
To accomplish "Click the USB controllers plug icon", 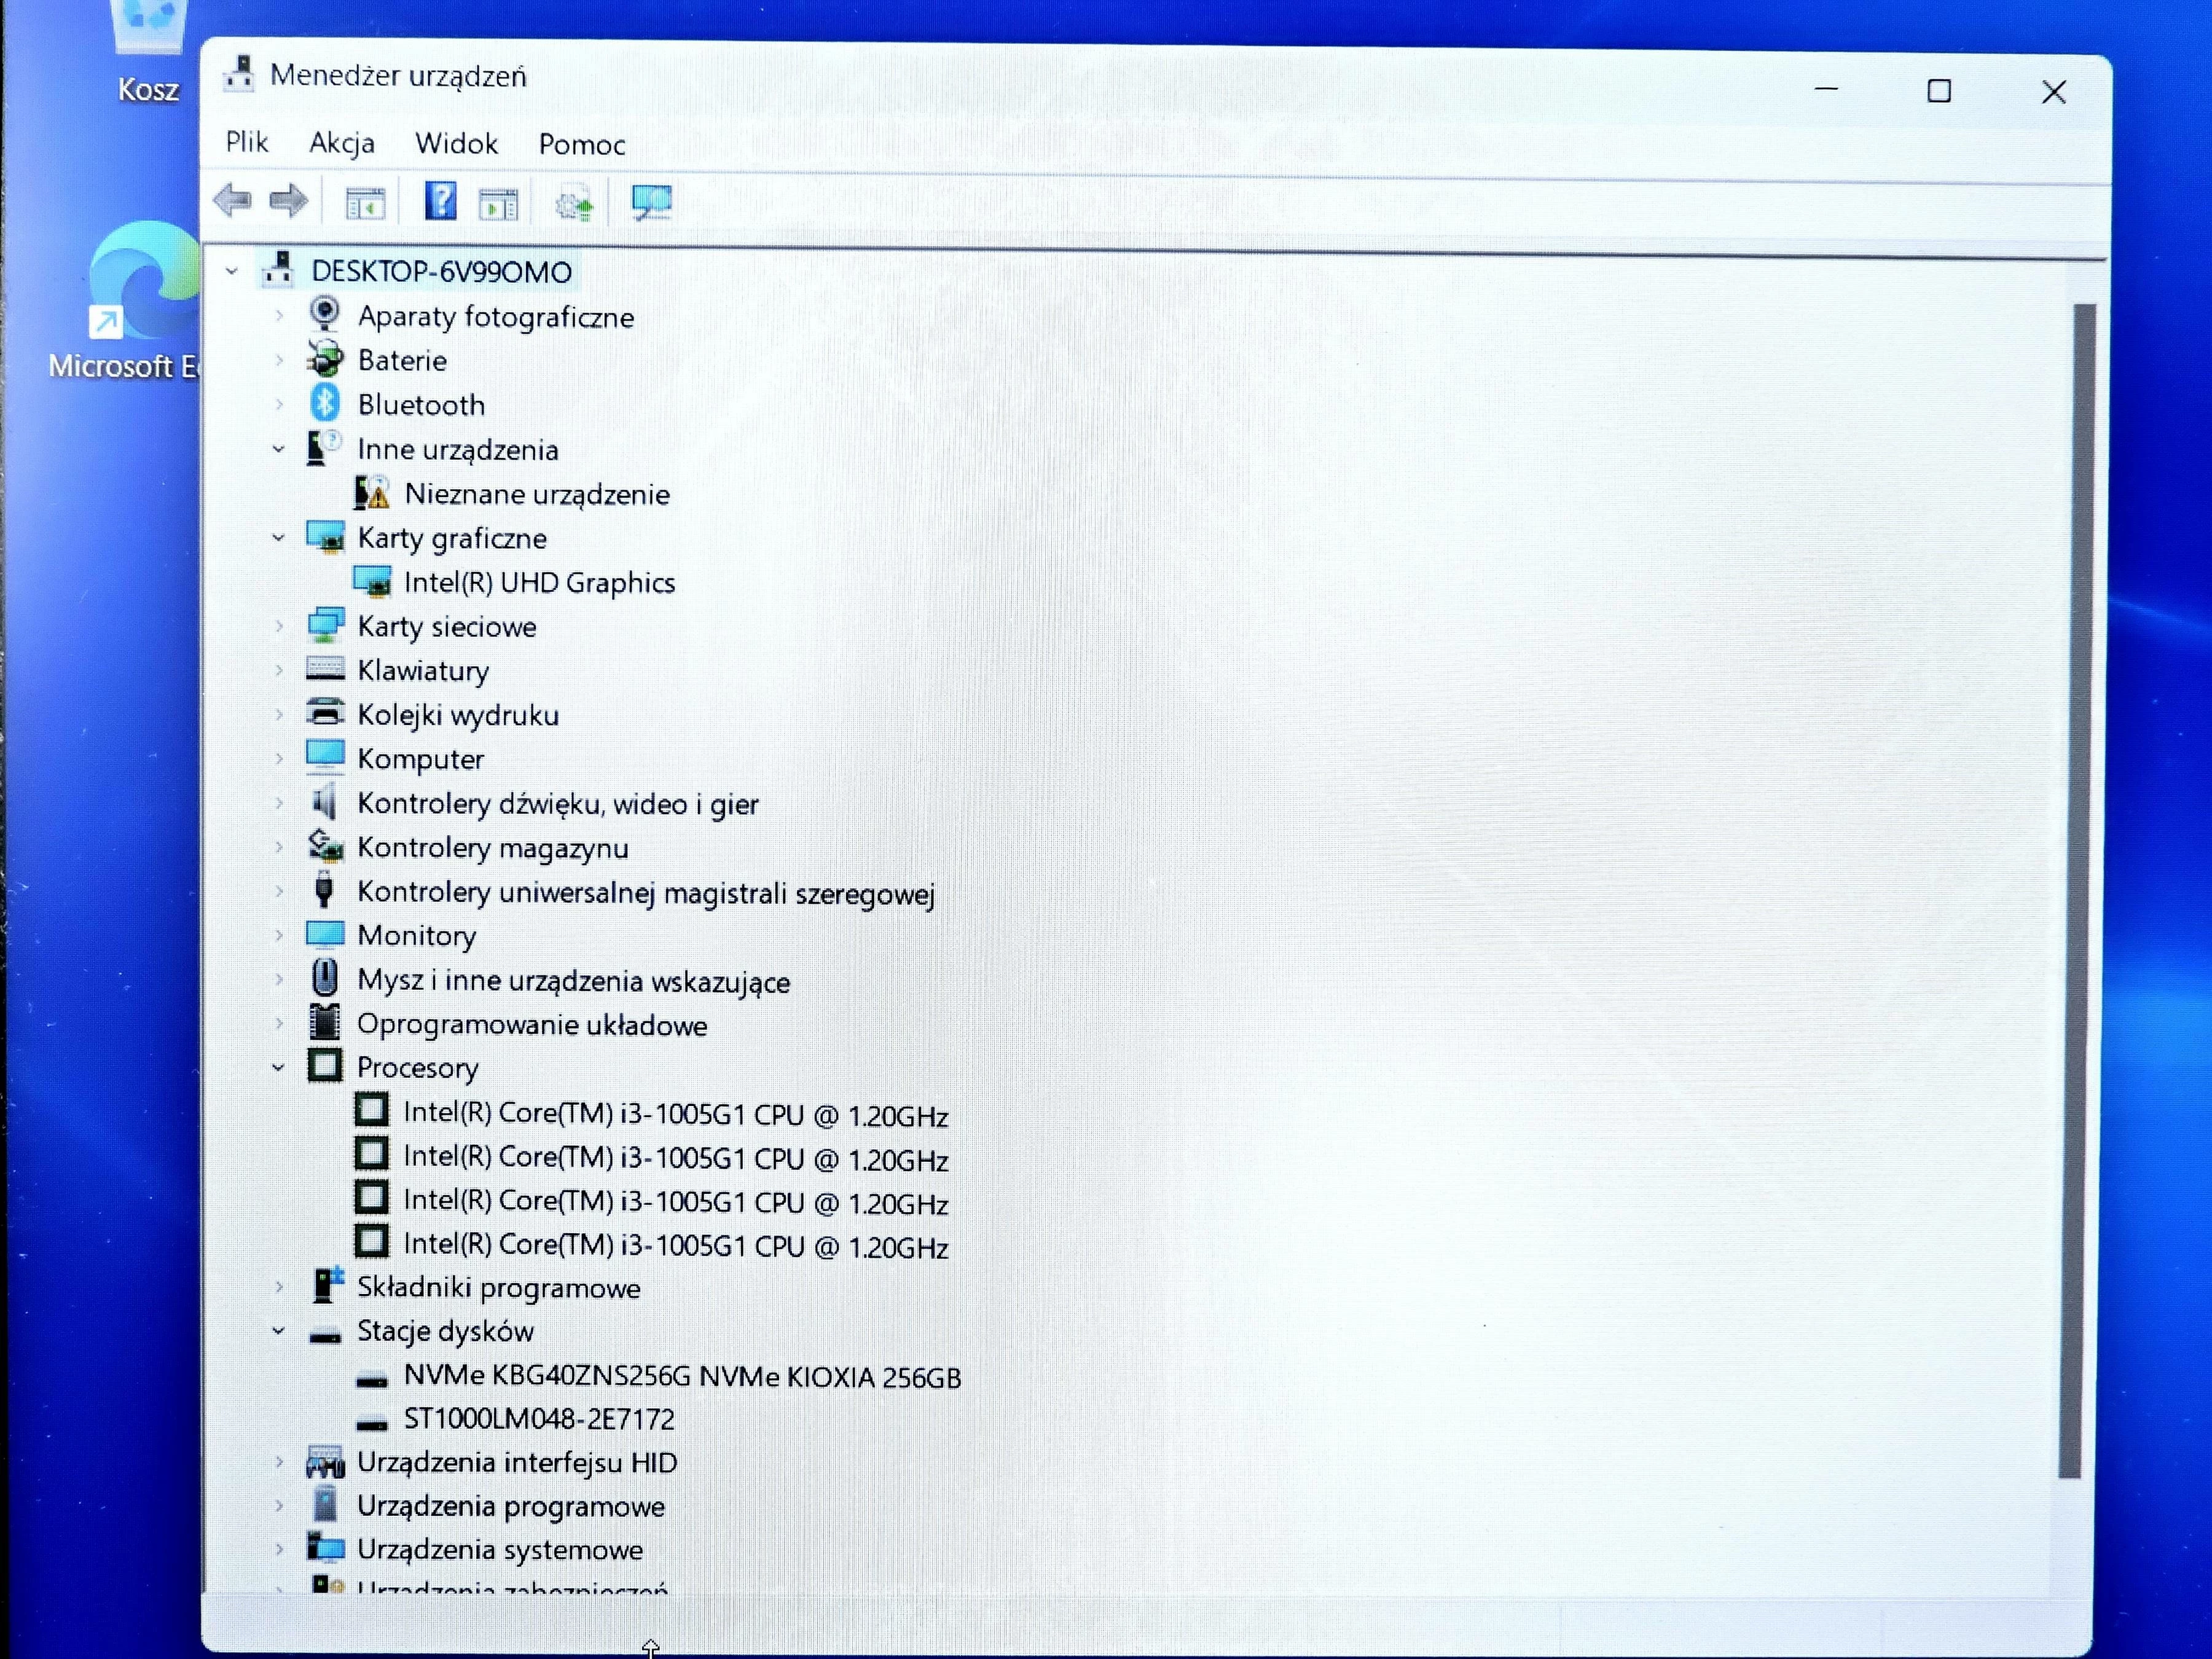I will tap(323, 890).
